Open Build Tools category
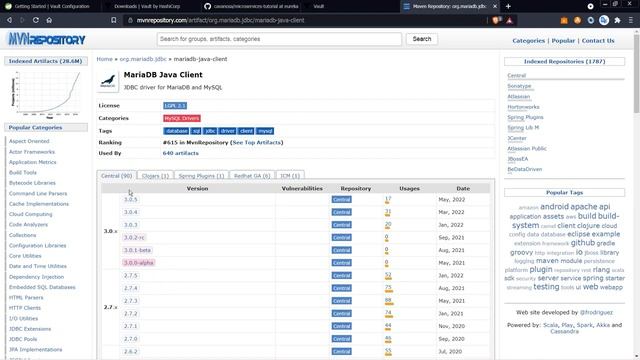 pyautogui.click(x=23, y=173)
